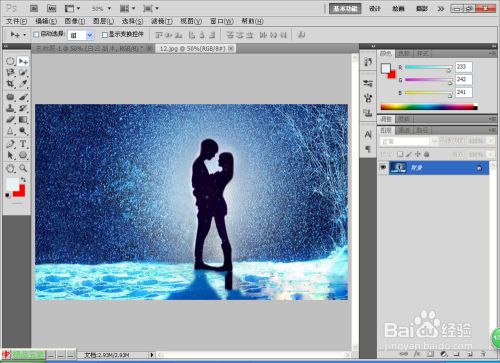The height and width of the screenshot is (363, 500).
Task: Open the 文件(F) menu
Action: point(16,21)
